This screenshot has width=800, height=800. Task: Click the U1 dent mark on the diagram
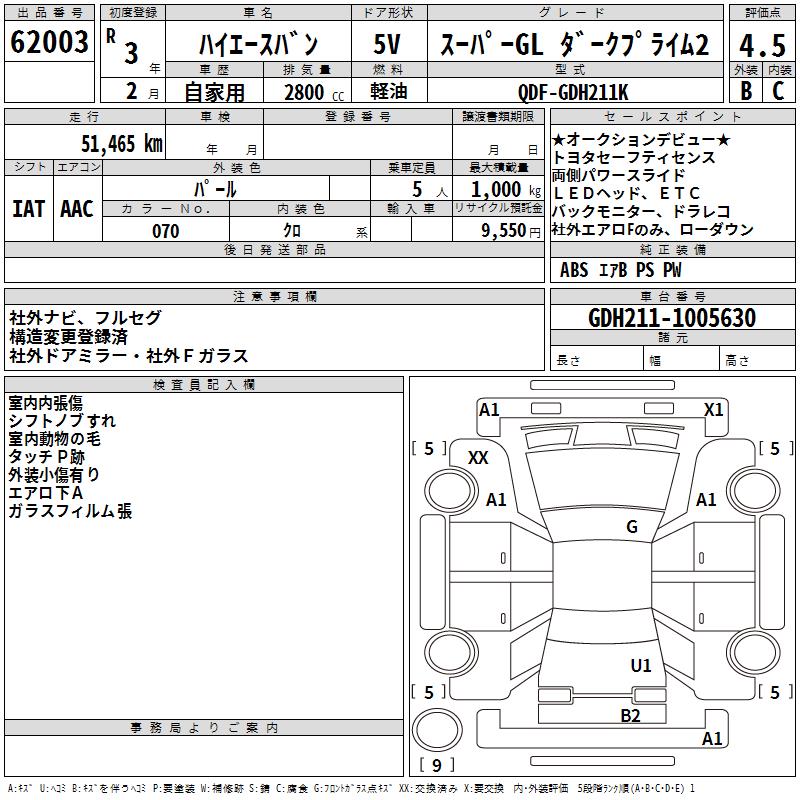pyautogui.click(x=641, y=665)
